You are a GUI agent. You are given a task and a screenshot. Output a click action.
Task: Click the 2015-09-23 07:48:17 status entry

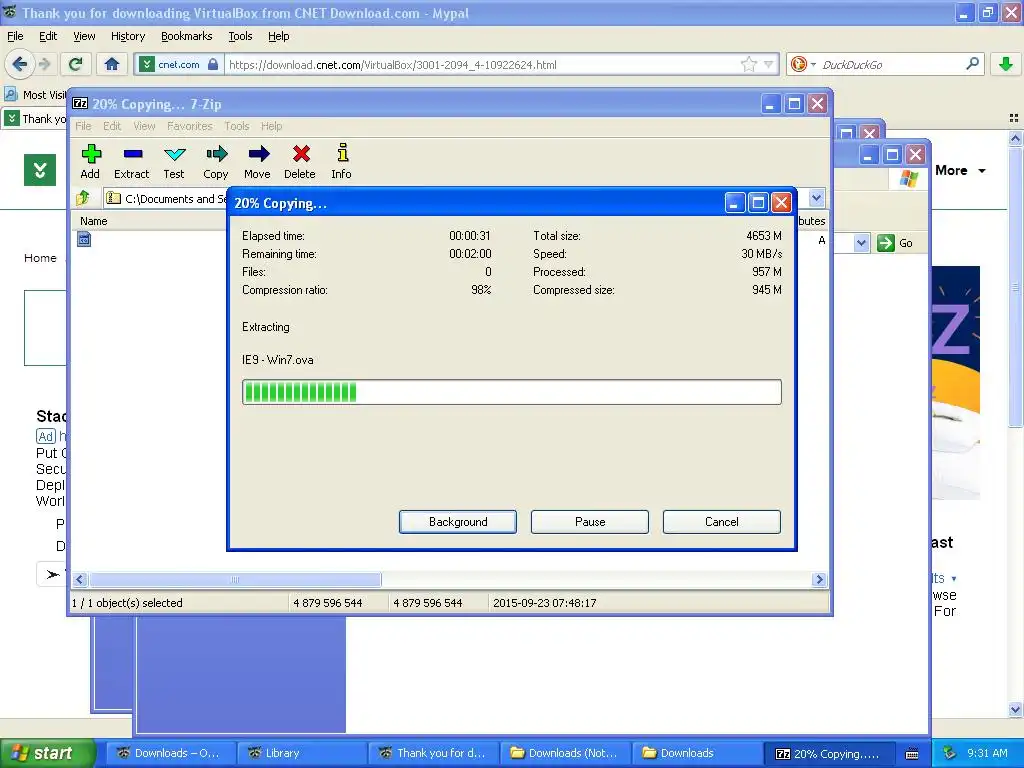pos(545,603)
